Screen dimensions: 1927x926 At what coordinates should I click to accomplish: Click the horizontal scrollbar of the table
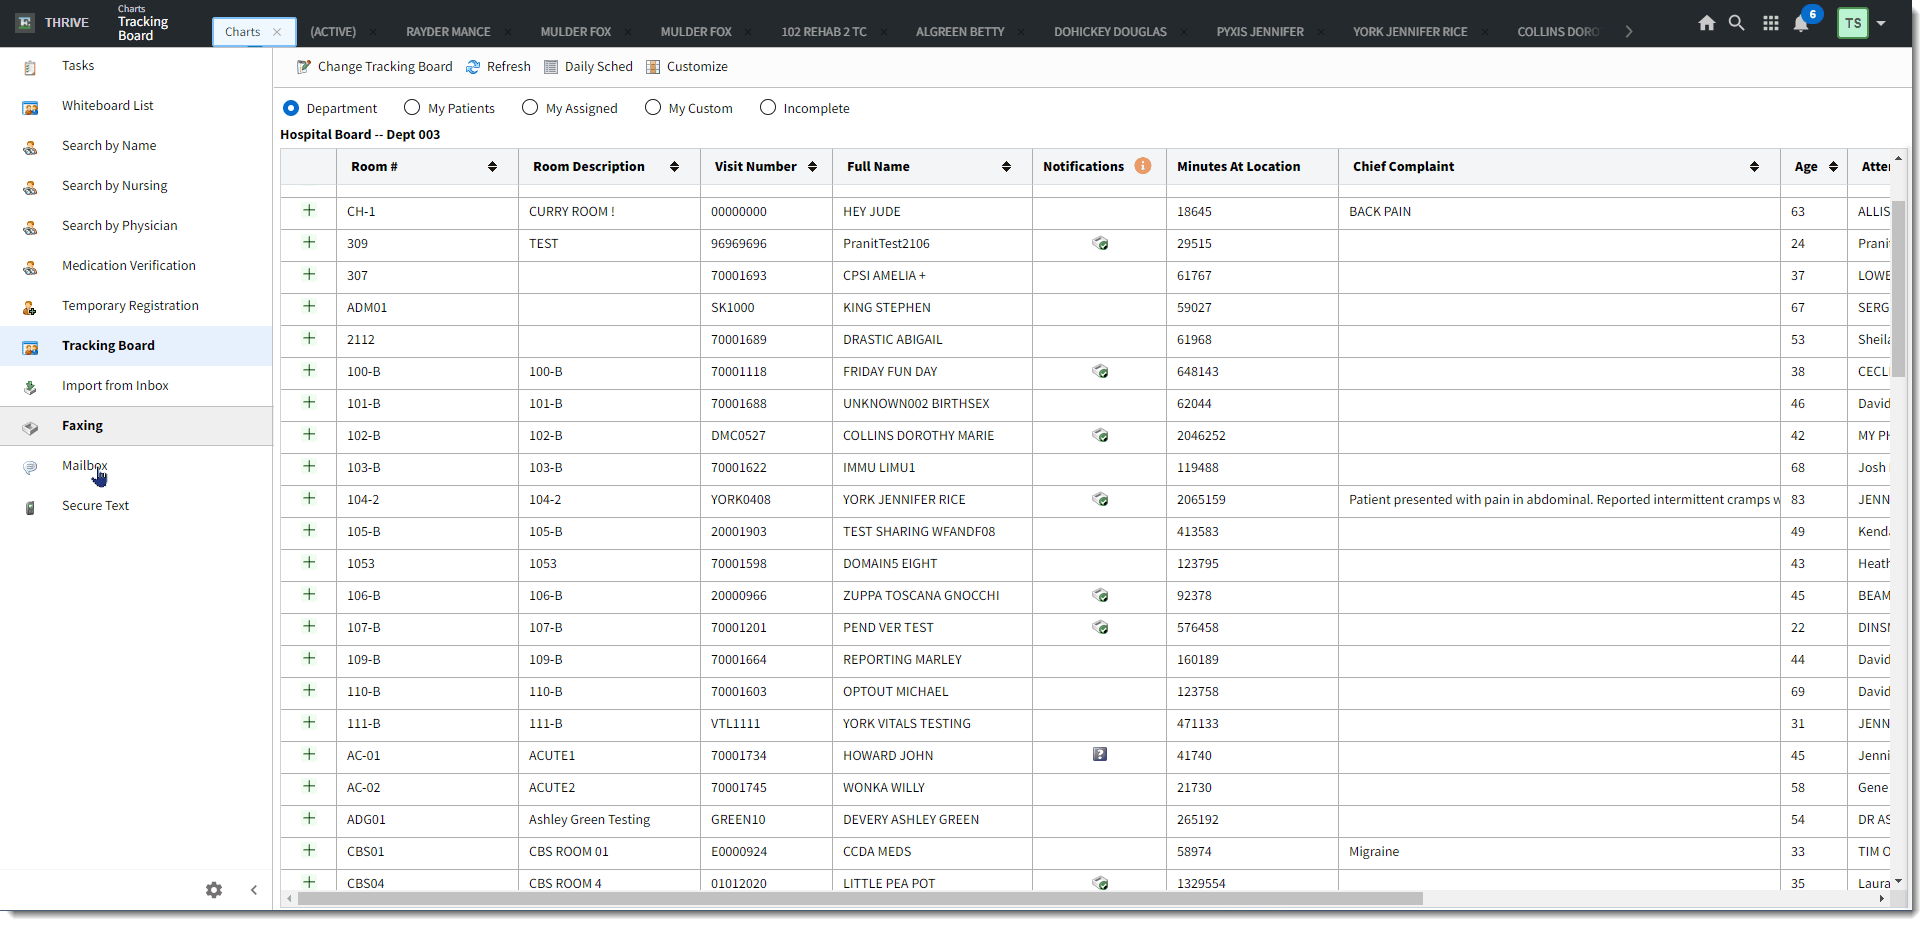[860, 899]
